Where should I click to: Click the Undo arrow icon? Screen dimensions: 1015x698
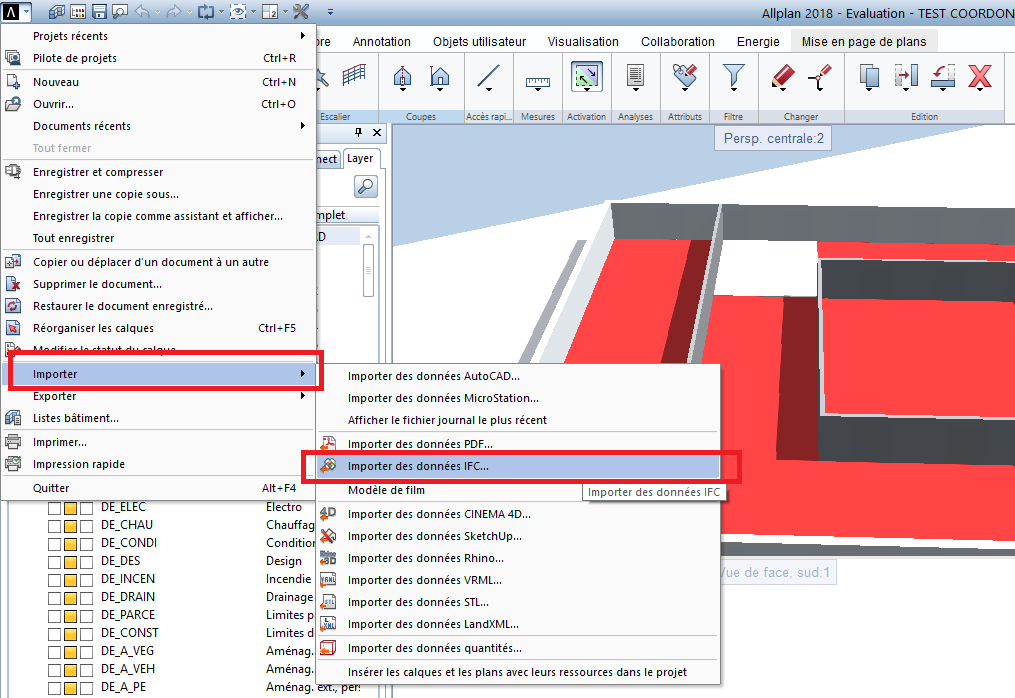142,11
